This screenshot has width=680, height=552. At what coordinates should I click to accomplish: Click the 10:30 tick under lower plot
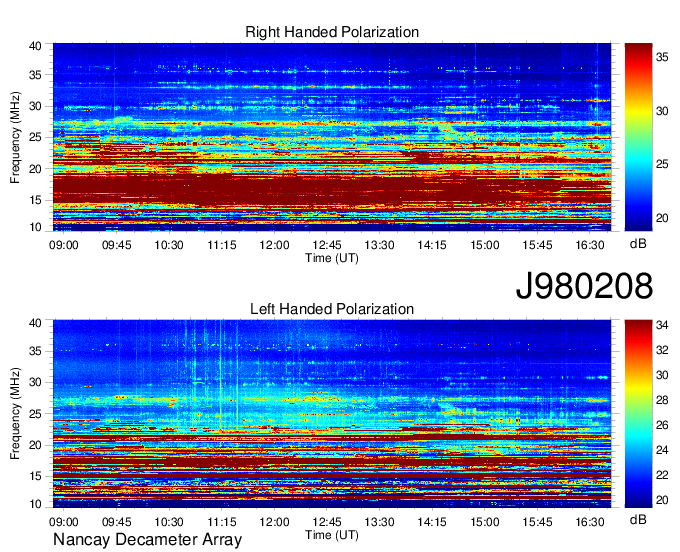(x=169, y=522)
